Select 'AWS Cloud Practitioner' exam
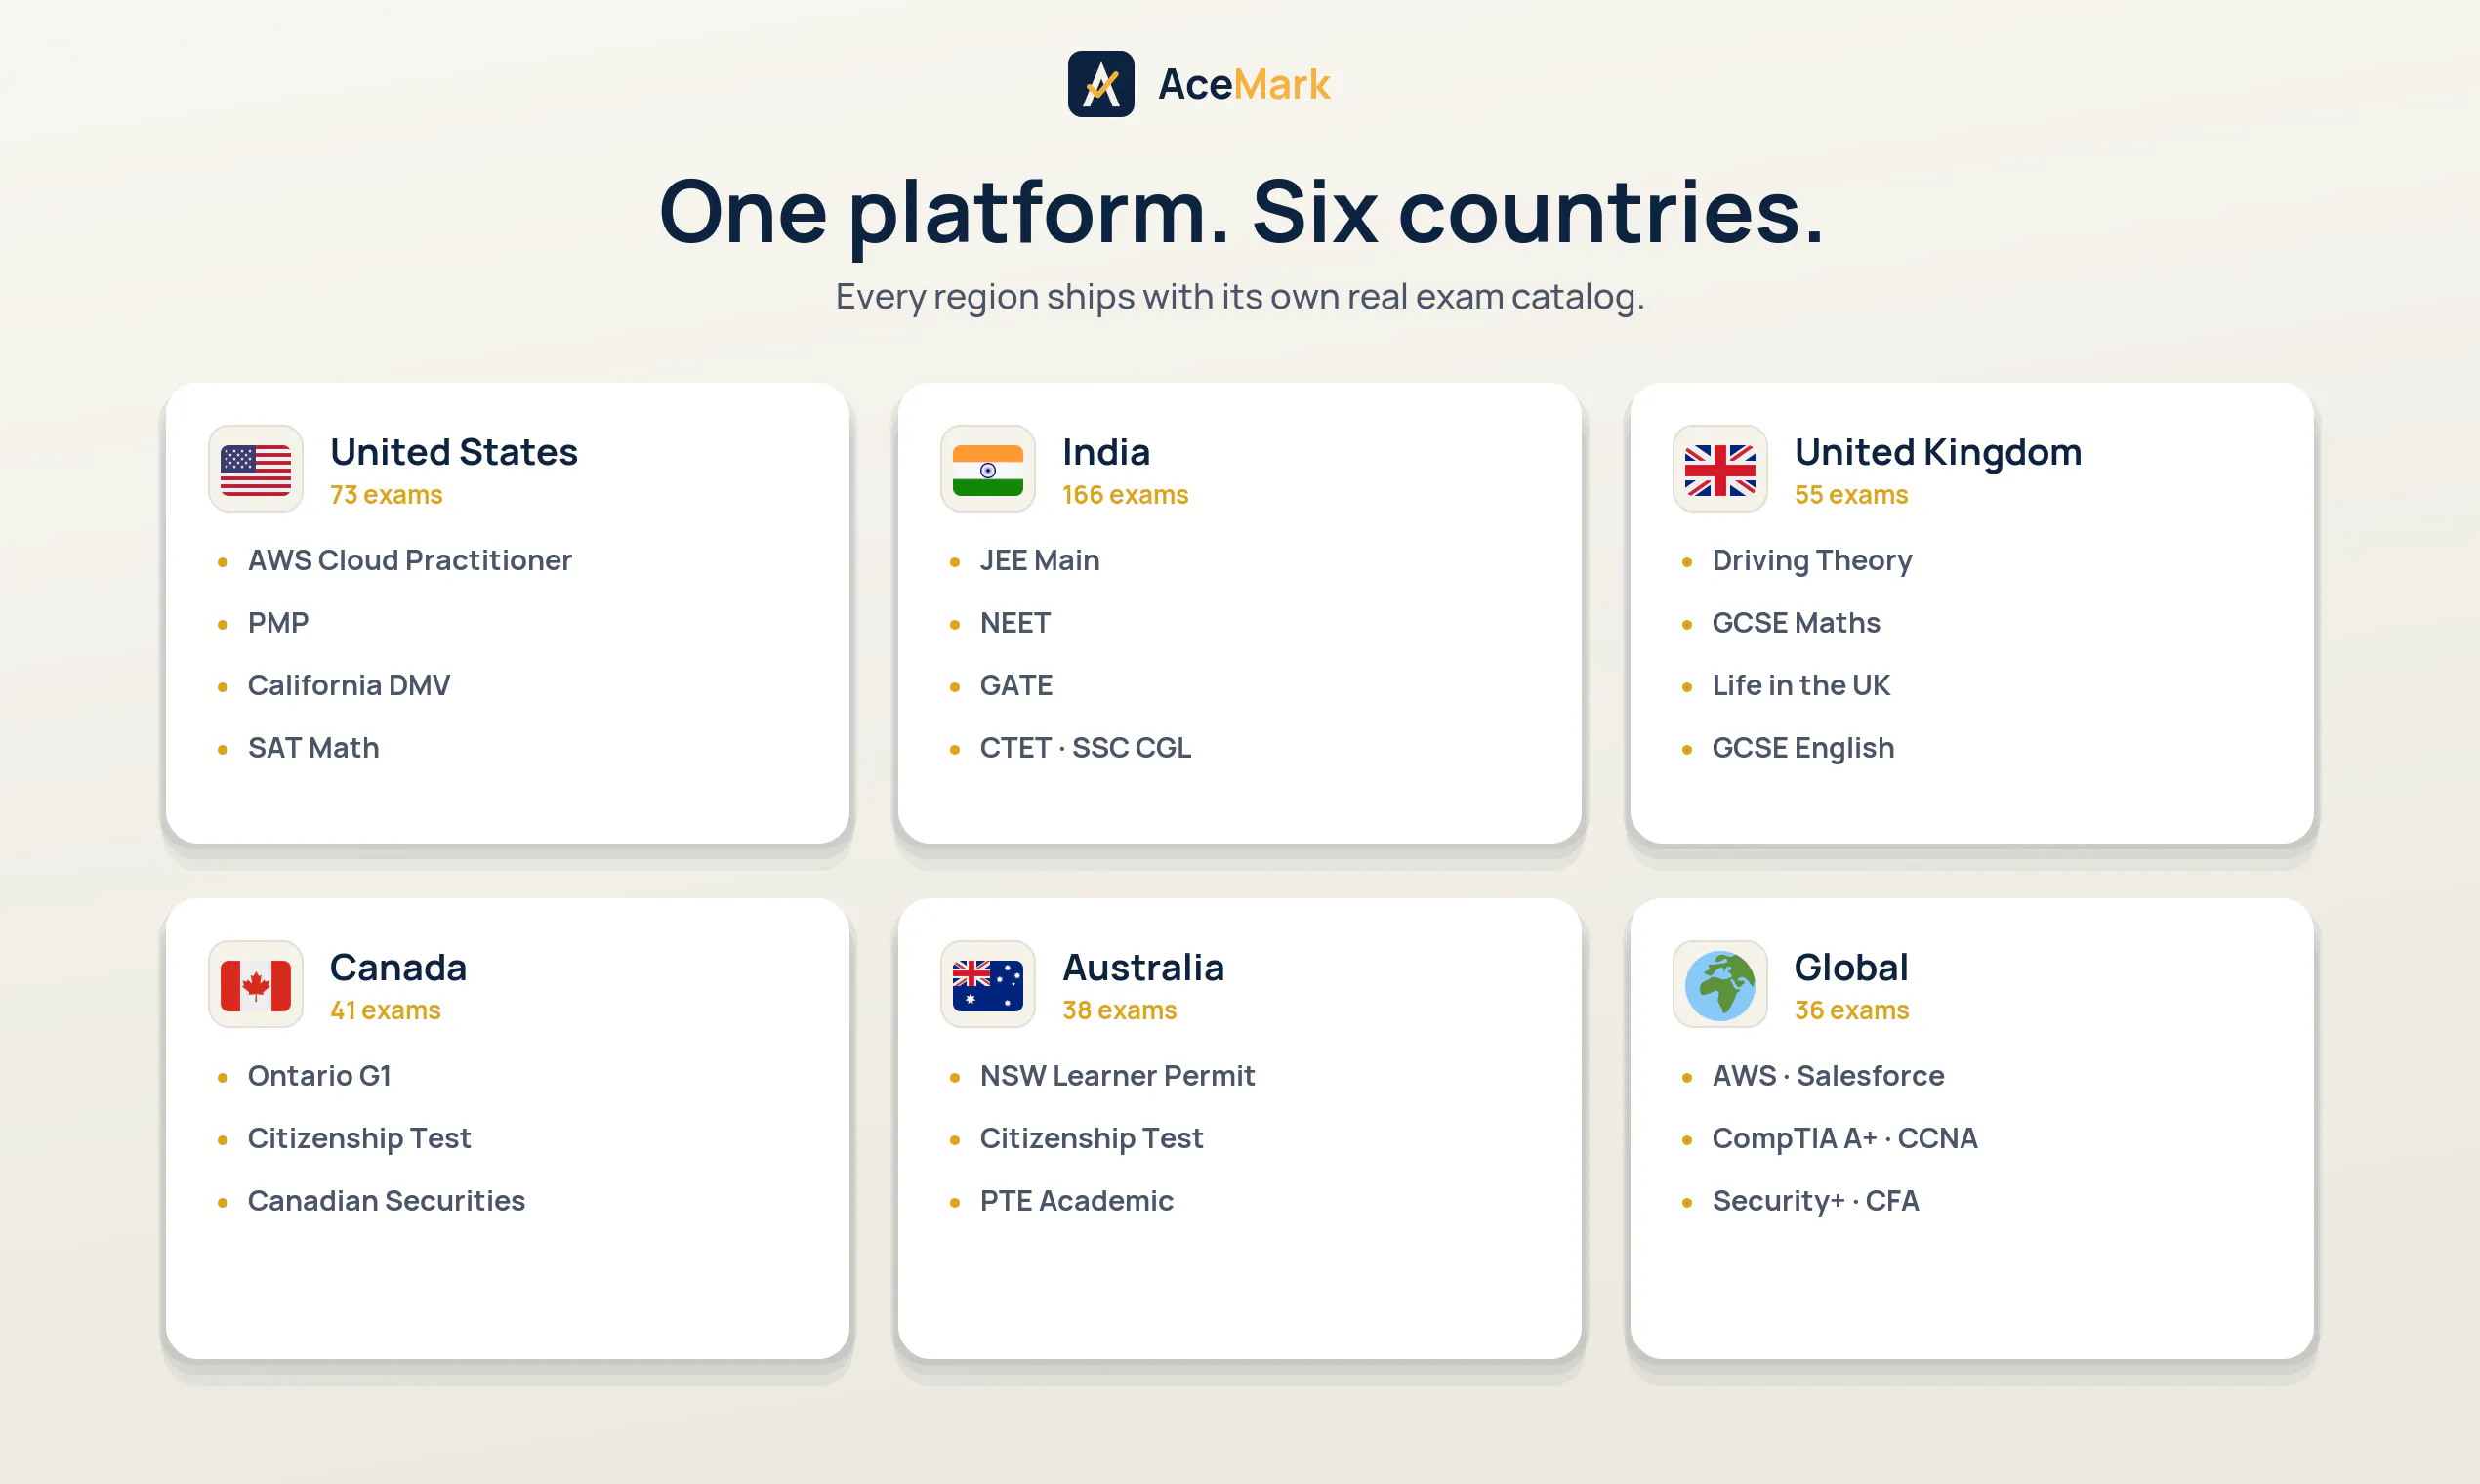The image size is (2480, 1484). 410,560
